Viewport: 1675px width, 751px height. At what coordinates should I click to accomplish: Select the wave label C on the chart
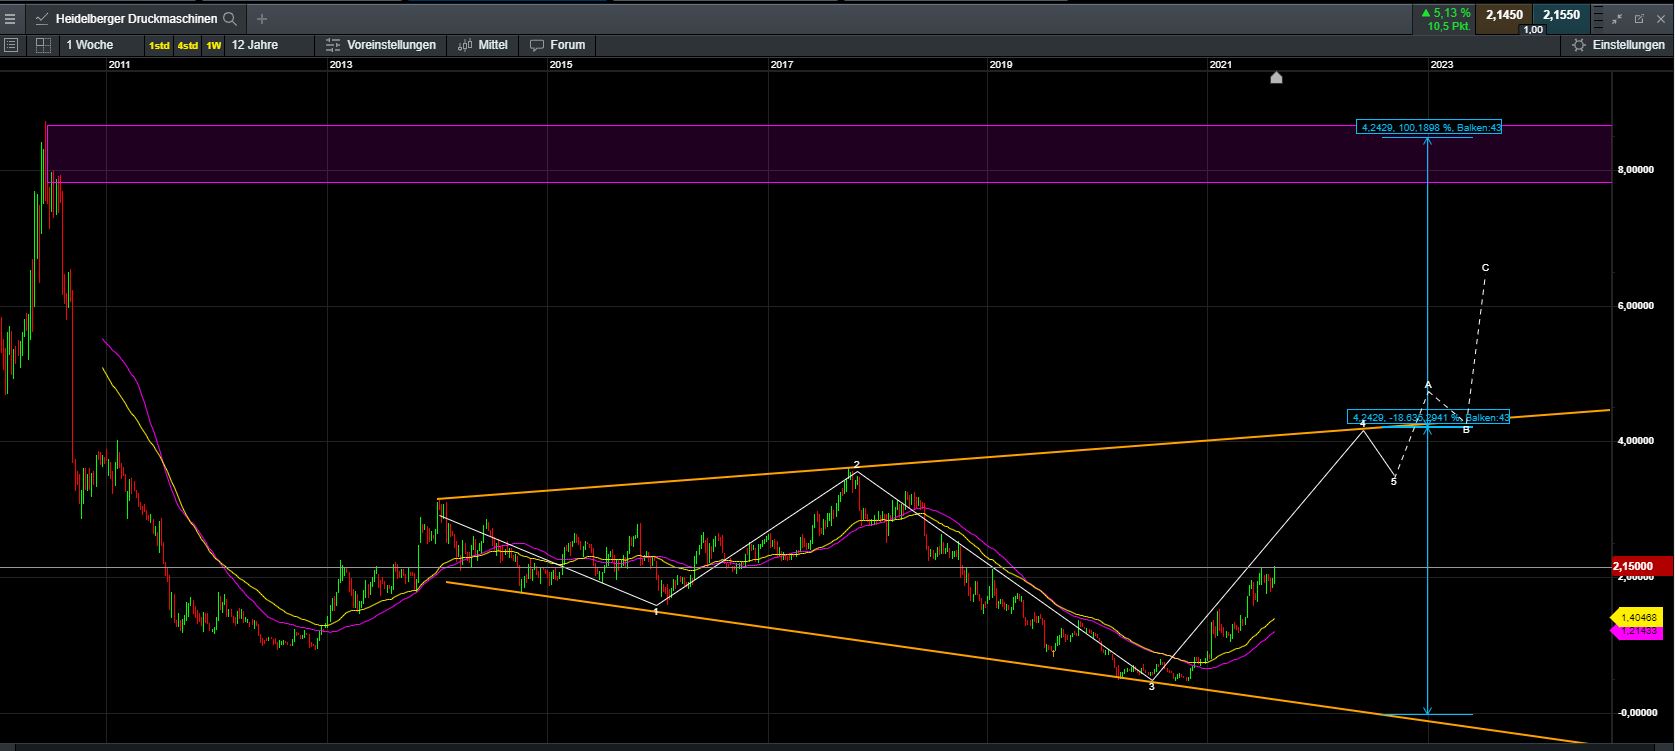1486,268
